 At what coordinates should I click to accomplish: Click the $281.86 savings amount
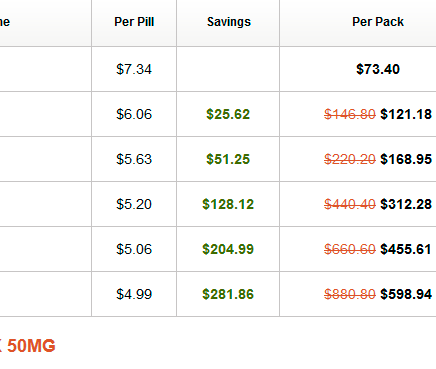tap(228, 294)
